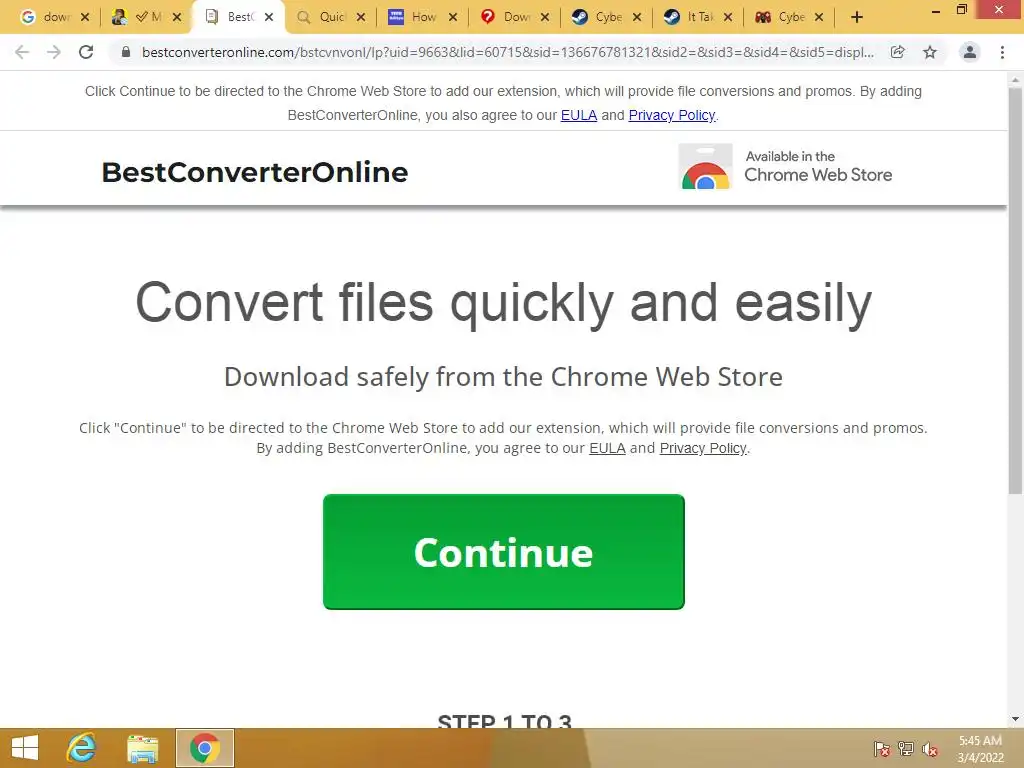1024x768 pixels.
Task: Launch Internet Explorer from the taskbar
Action: (82, 748)
